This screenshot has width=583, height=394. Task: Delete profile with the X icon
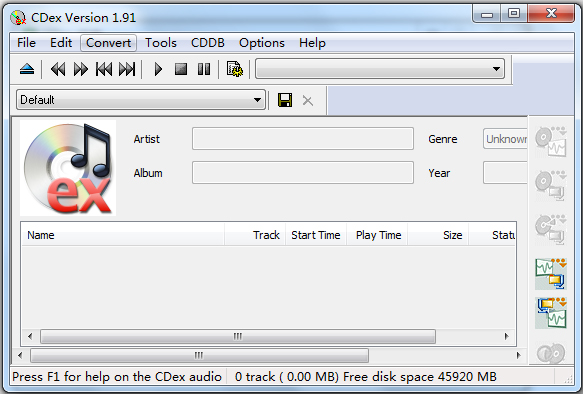click(x=307, y=100)
